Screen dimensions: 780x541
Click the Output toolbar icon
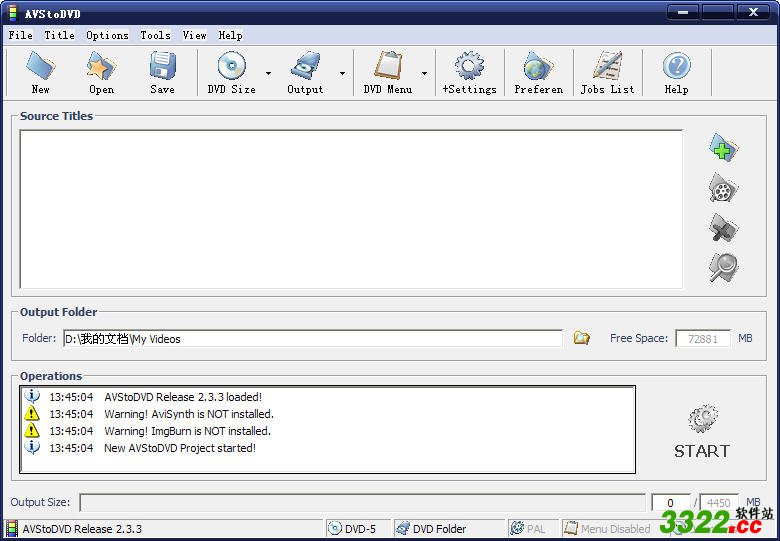(x=305, y=66)
